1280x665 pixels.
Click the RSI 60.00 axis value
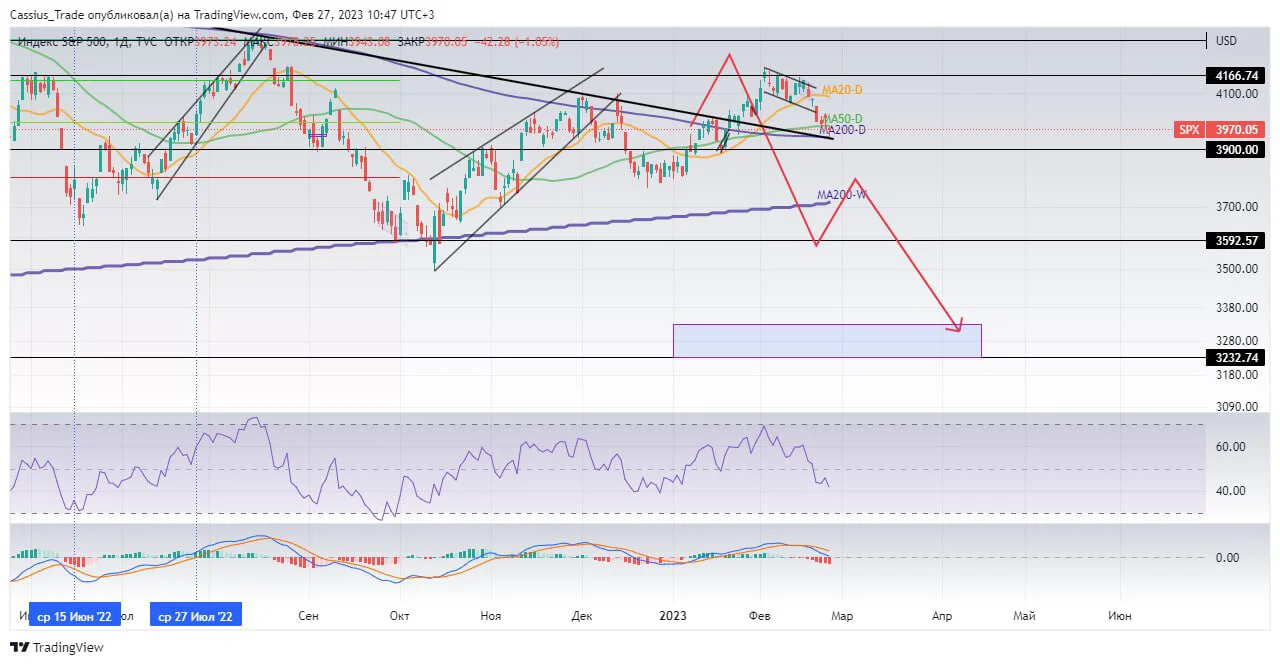(1229, 447)
